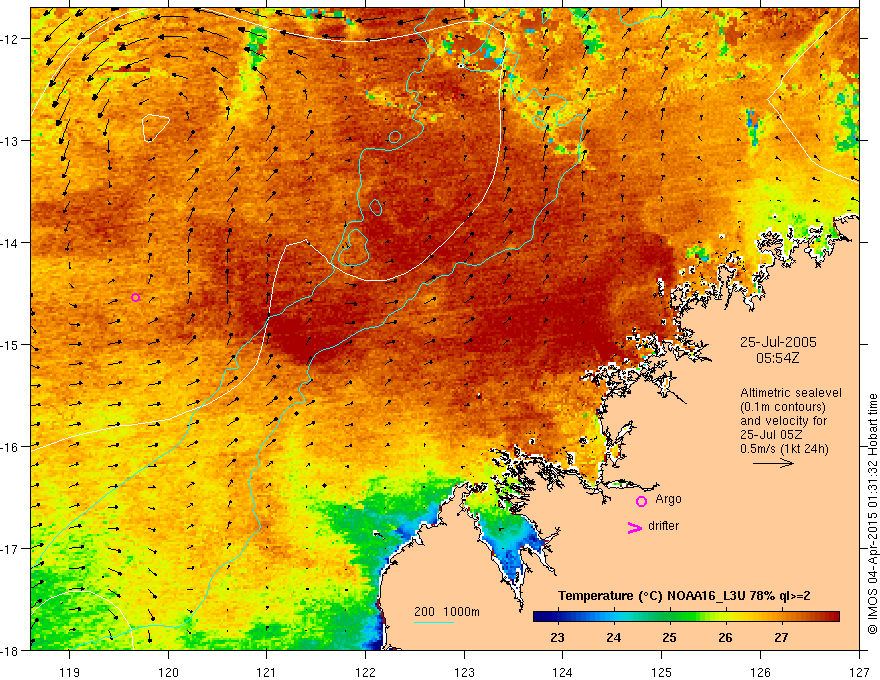Click the vertical IMOS copyright timestamp text

pos(872,513)
